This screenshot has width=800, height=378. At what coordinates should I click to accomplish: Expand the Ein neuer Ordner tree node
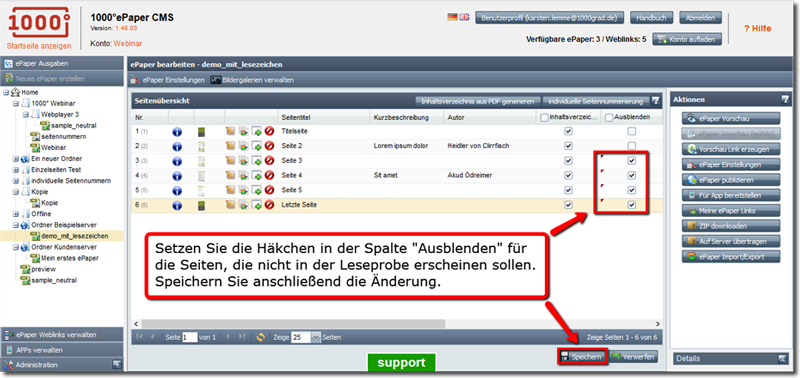(15, 159)
